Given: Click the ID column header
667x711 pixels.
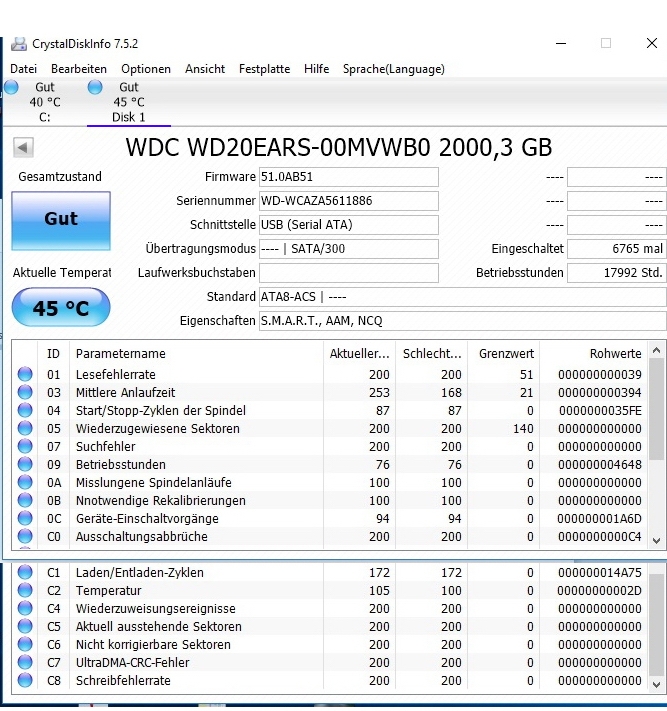Looking at the screenshot, I should click(x=54, y=354).
